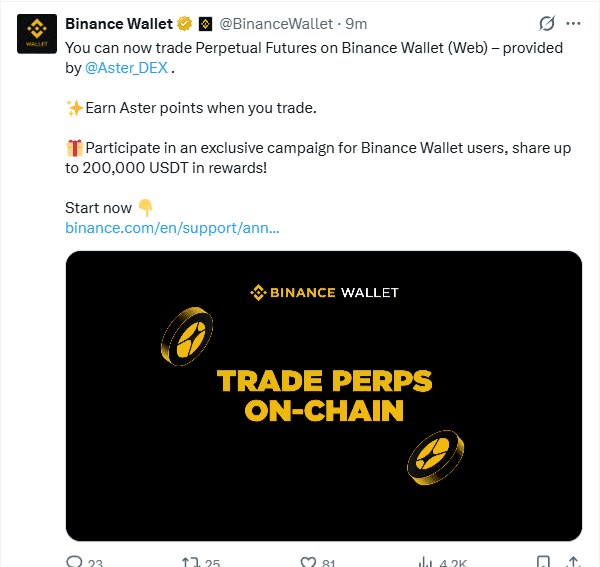Open the 9m post timestamp
The image size is (600, 567).
356,23
